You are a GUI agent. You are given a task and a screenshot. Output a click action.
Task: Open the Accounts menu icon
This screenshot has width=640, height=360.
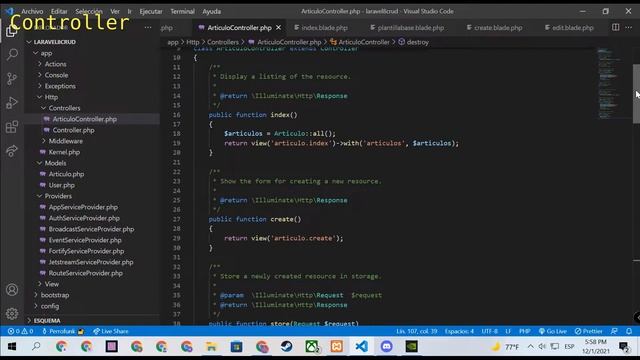tap(12, 290)
